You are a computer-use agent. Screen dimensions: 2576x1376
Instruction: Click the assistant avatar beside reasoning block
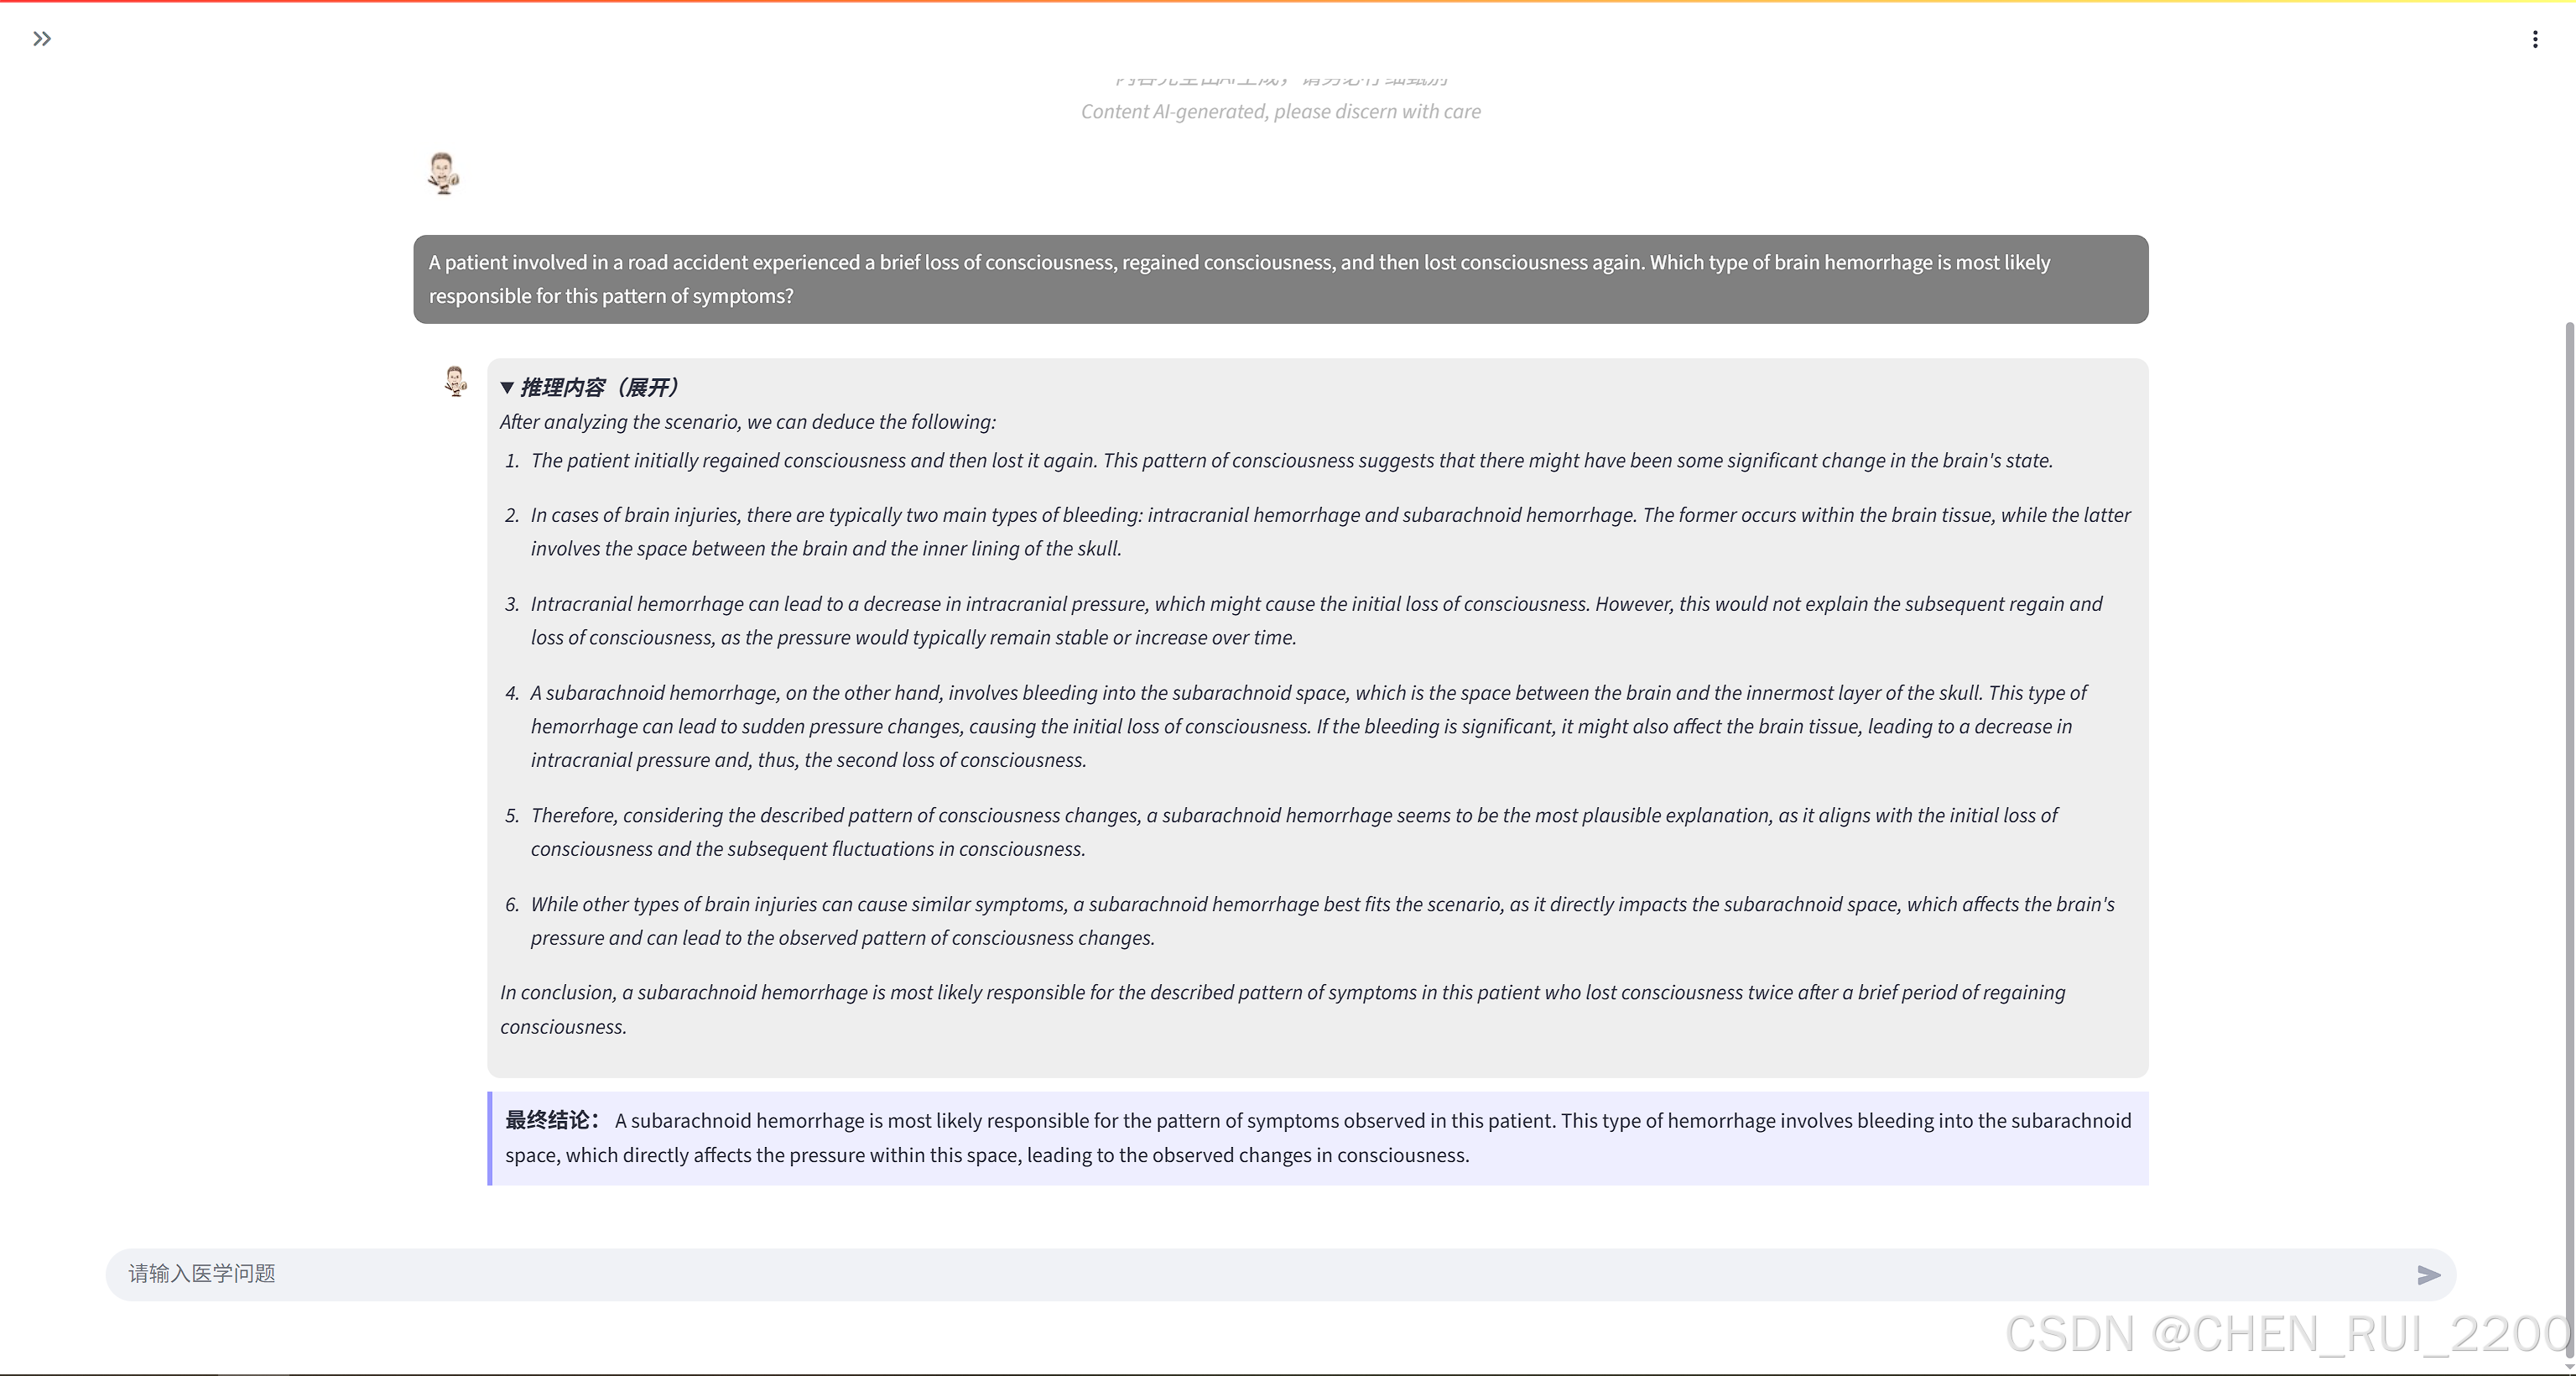click(x=455, y=381)
